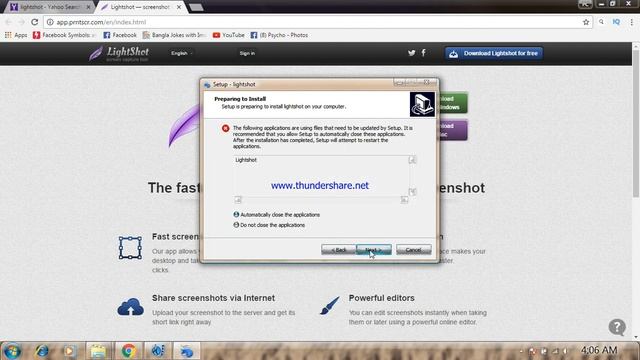Open Facebook Symbols bookmark
This screenshot has height=360, width=640.
tap(64, 35)
